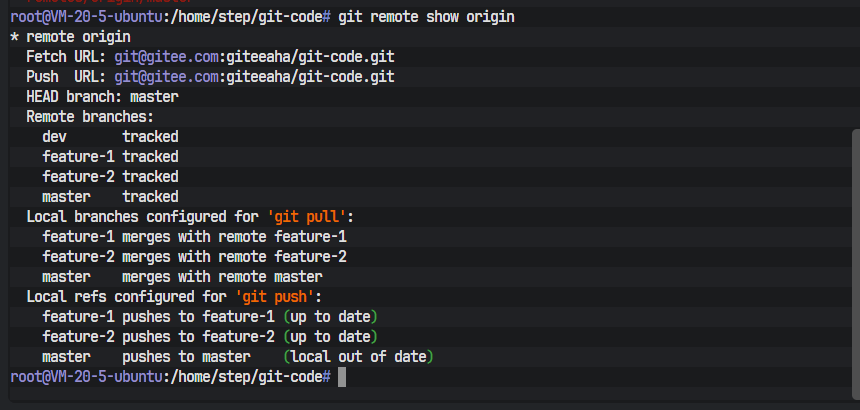This screenshot has width=860, height=410.
Task: Click the 'feature-2 tracked' remote branch line
Action: [110, 177]
